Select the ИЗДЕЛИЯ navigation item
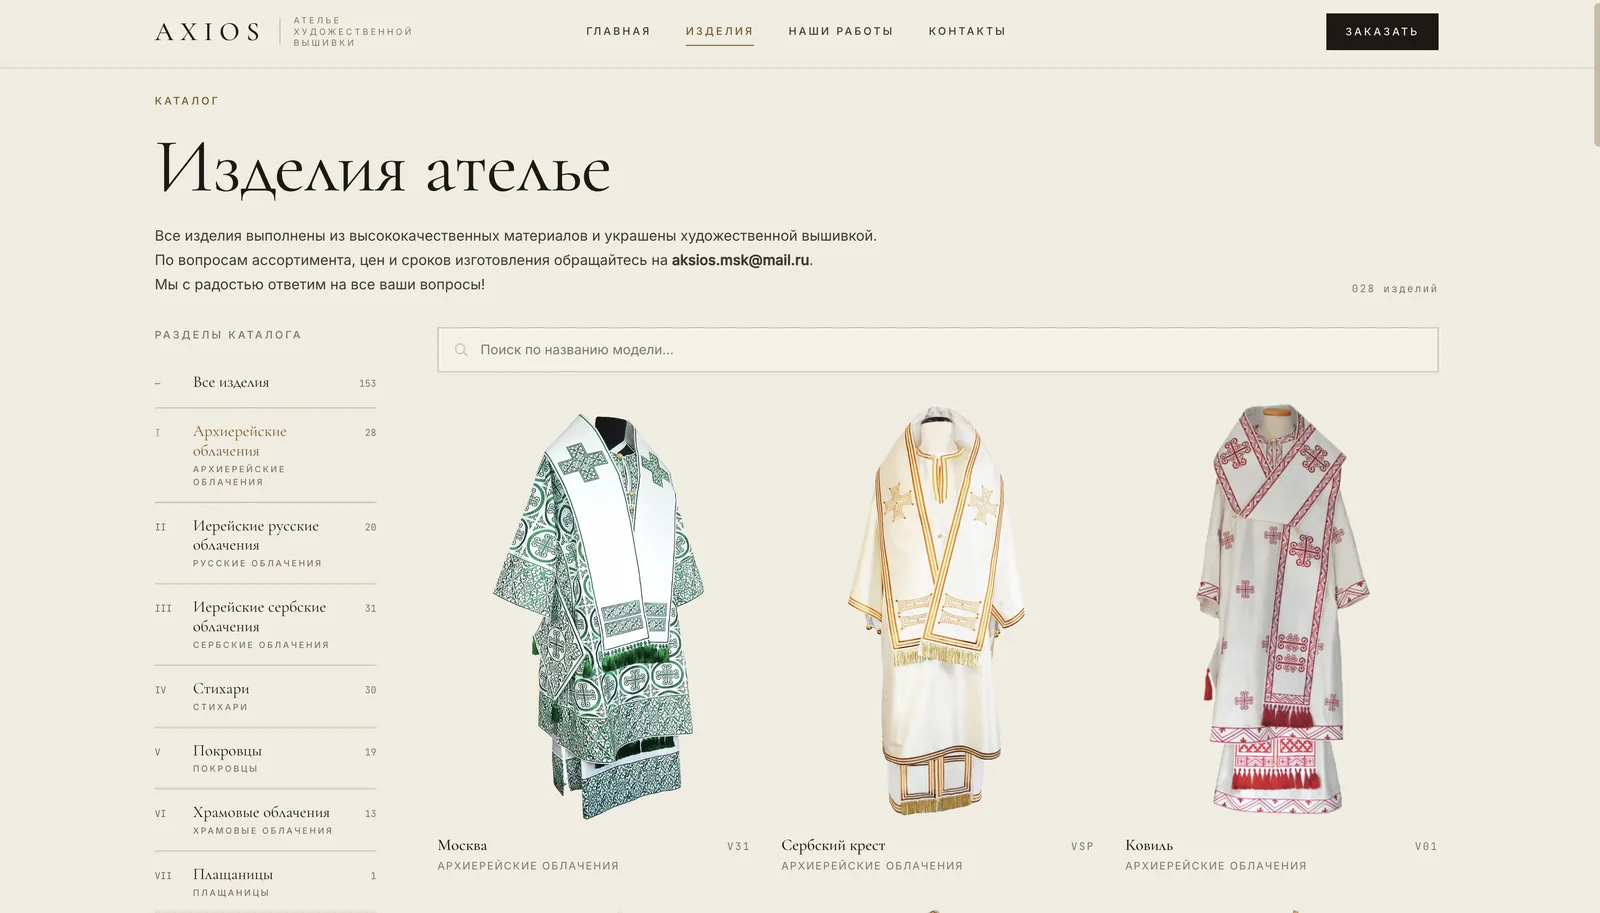Screen dimensions: 1600x913 [x=719, y=32]
